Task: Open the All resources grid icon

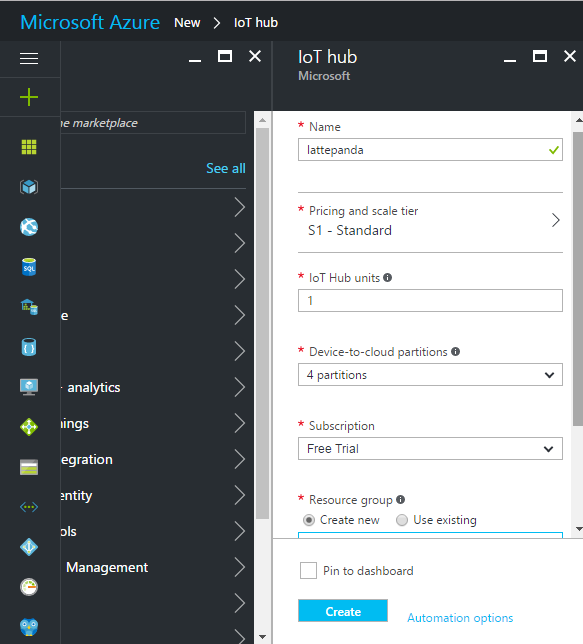Action: [x=29, y=147]
